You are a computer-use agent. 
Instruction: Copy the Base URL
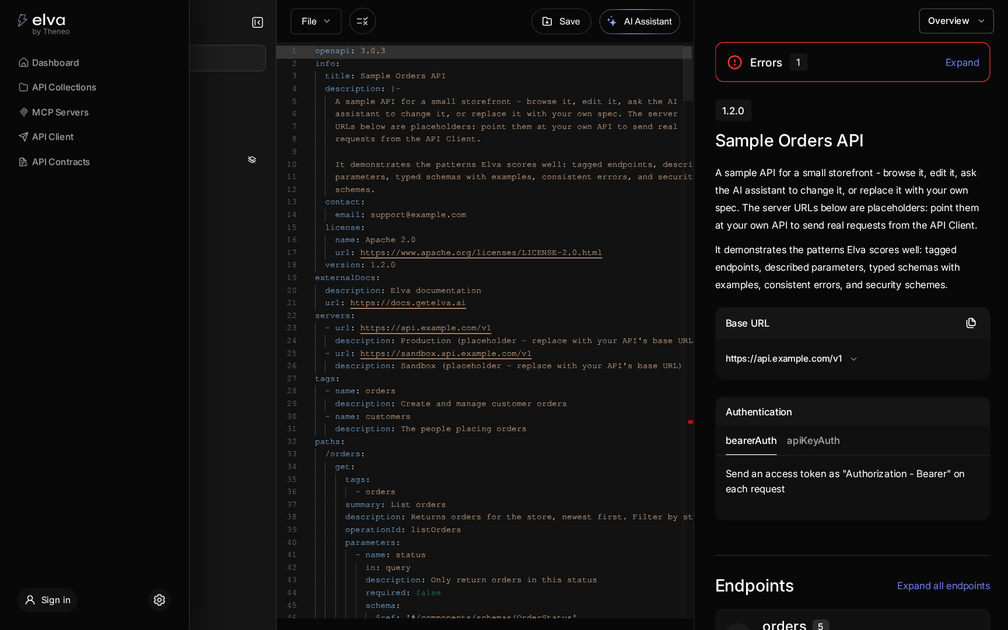(x=971, y=323)
